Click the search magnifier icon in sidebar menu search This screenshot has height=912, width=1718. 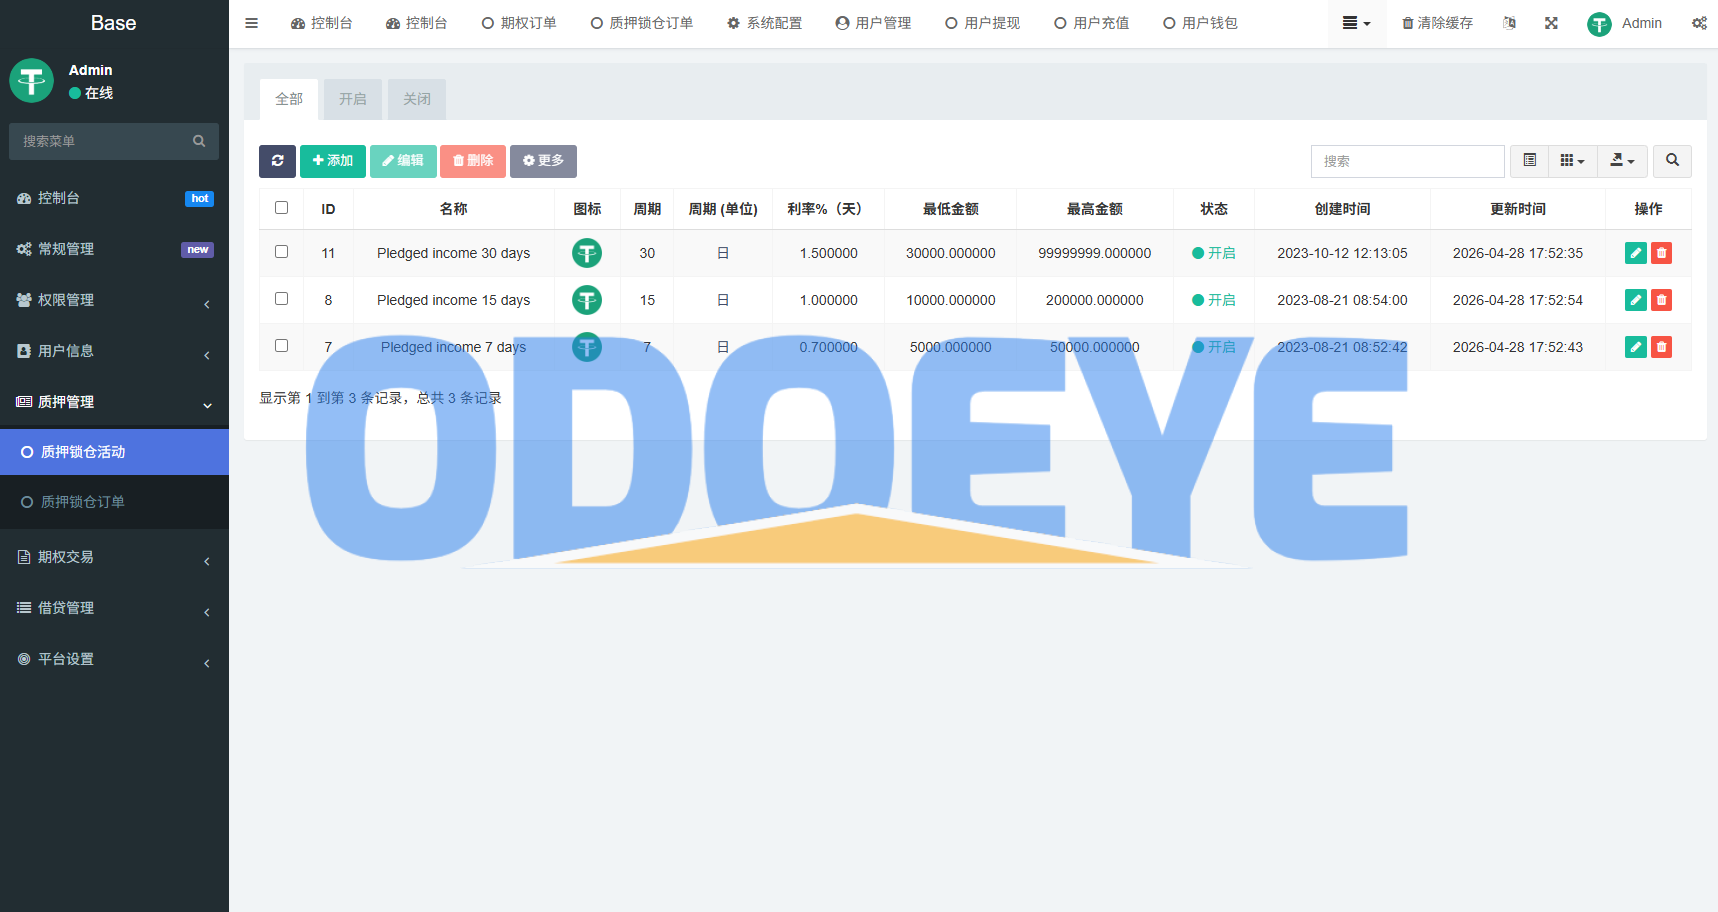tap(199, 141)
